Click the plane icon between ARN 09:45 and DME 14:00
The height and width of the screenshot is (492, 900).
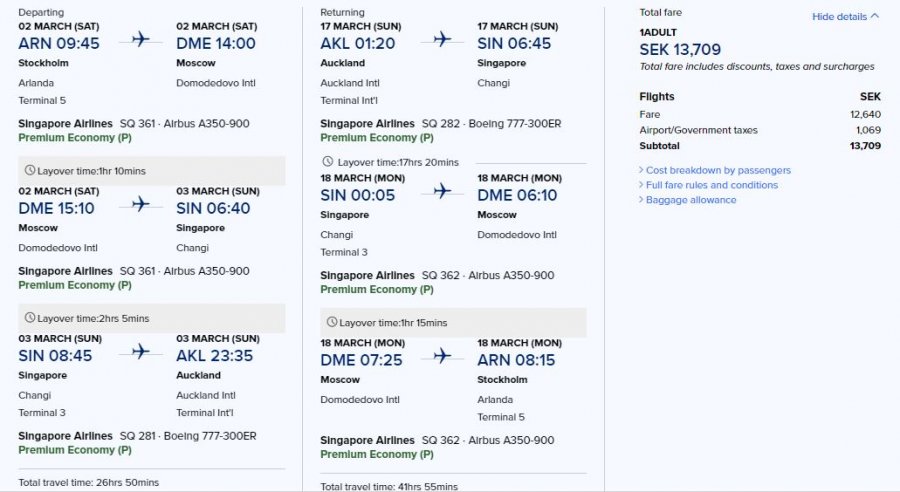[x=140, y=39]
